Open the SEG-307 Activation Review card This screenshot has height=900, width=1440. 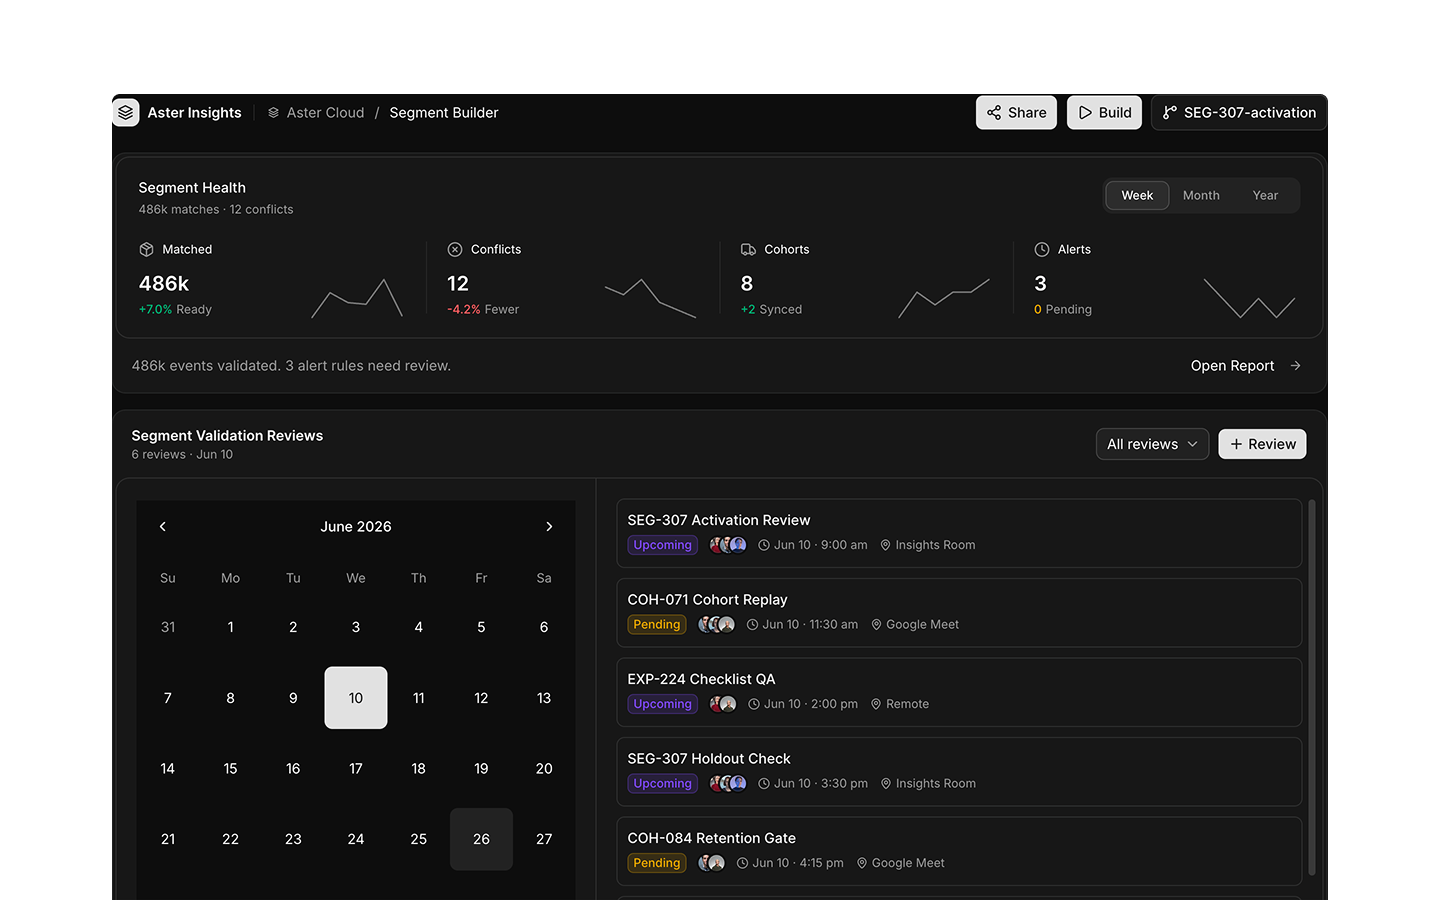(x=959, y=533)
